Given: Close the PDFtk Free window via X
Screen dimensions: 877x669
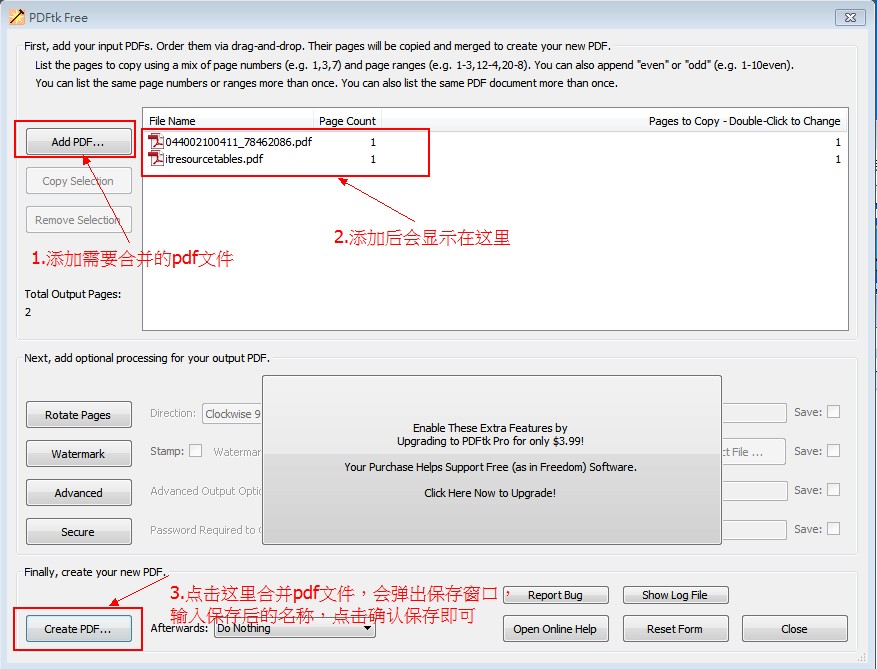Looking at the screenshot, I should (x=850, y=17).
